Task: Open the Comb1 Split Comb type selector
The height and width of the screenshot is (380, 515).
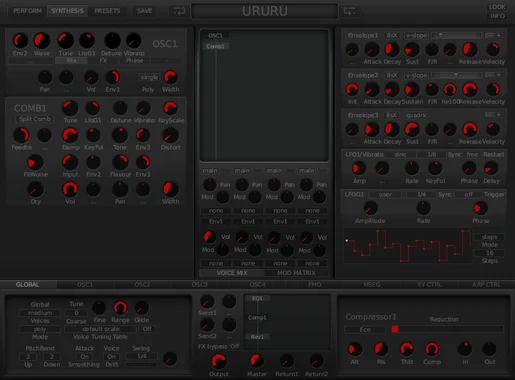Action: pos(35,119)
